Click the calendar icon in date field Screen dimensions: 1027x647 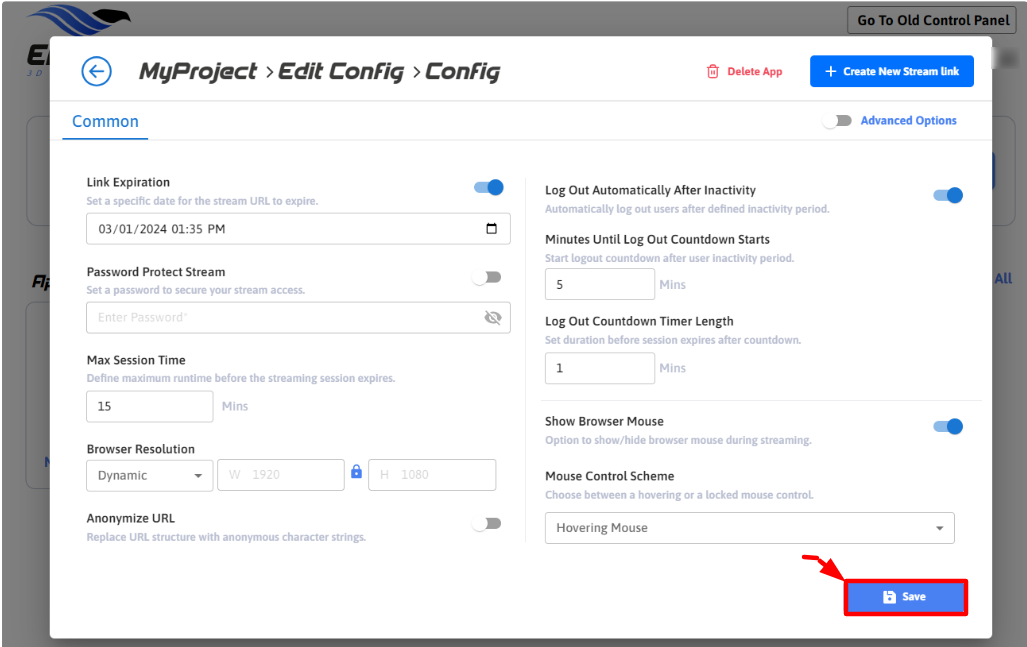pyautogui.click(x=491, y=229)
